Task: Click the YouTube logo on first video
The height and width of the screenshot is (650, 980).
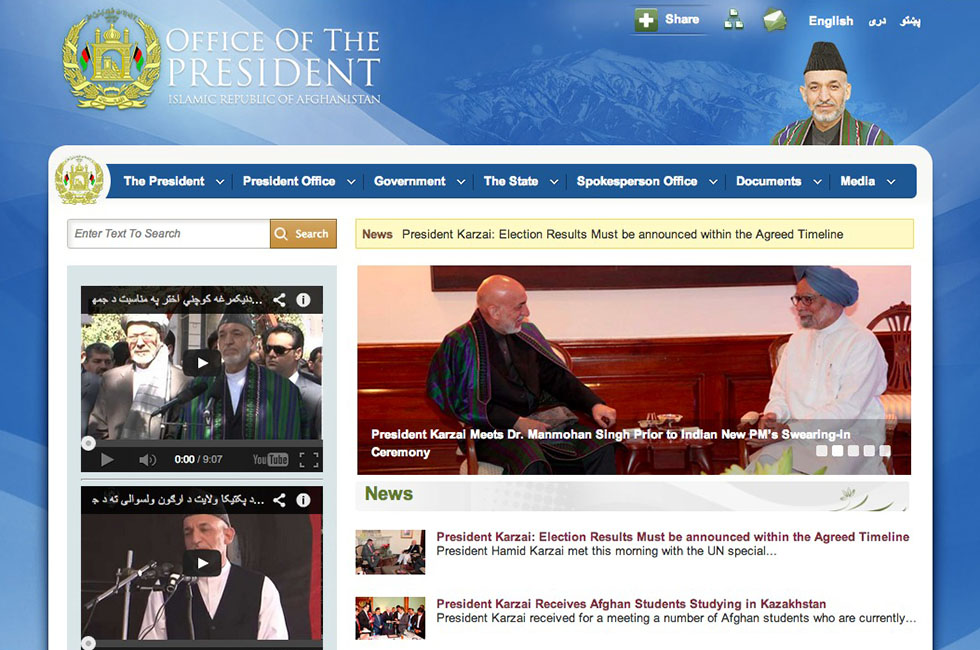Action: pyautogui.click(x=270, y=460)
